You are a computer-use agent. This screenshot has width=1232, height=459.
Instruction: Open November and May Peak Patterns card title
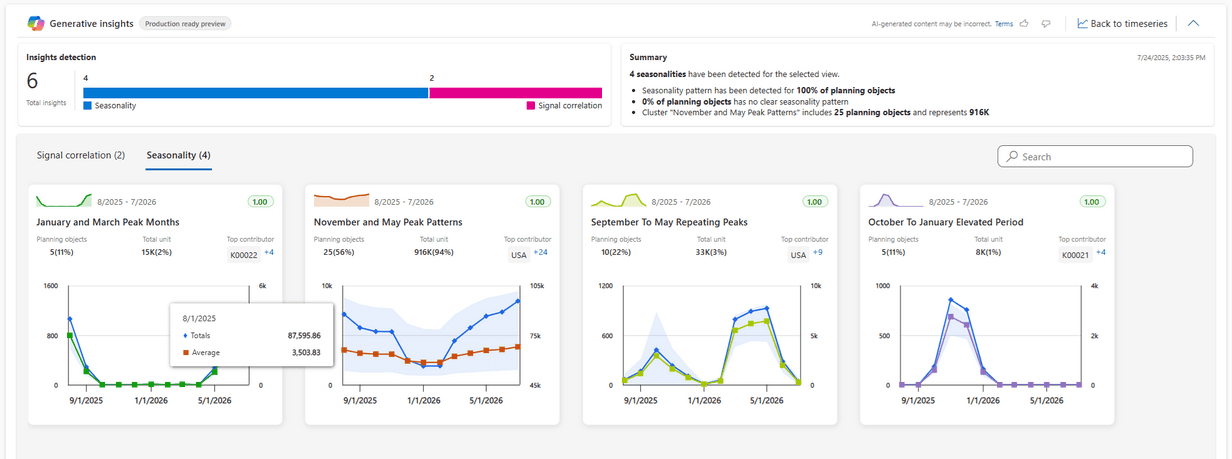pyautogui.click(x=388, y=222)
